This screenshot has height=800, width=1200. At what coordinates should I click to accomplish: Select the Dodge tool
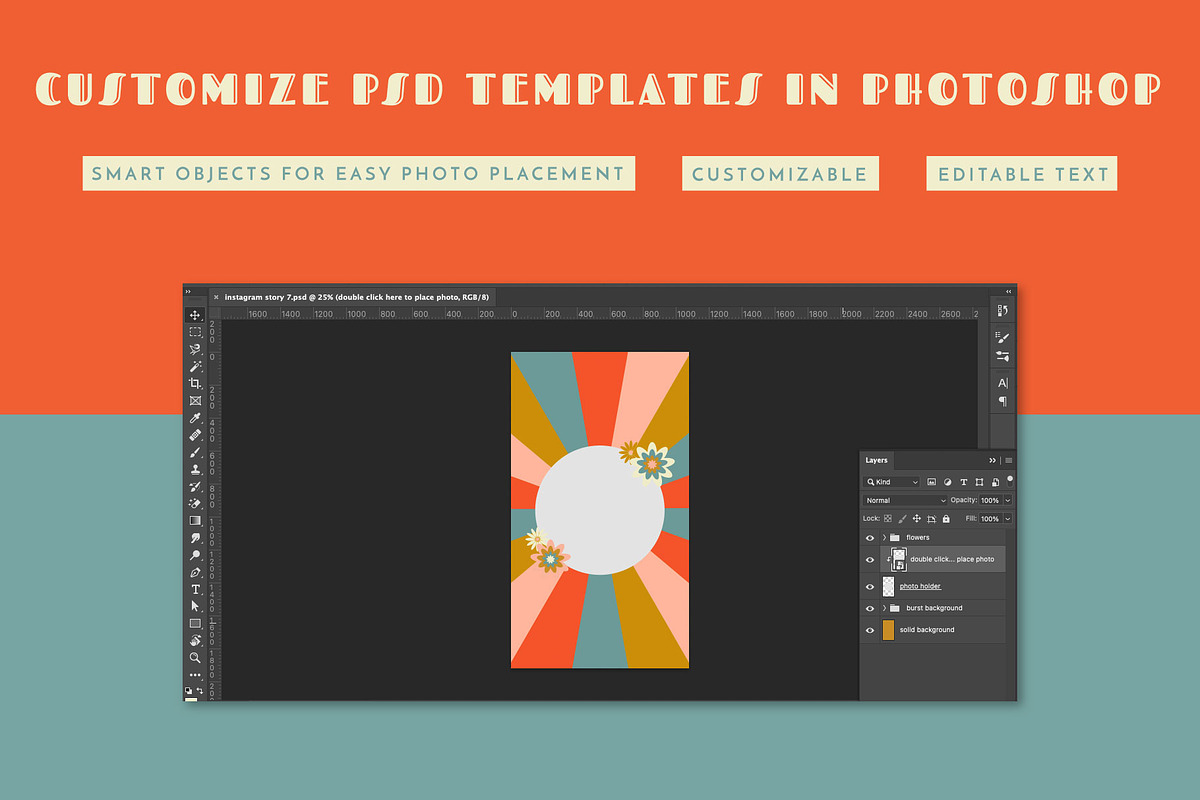coord(195,554)
